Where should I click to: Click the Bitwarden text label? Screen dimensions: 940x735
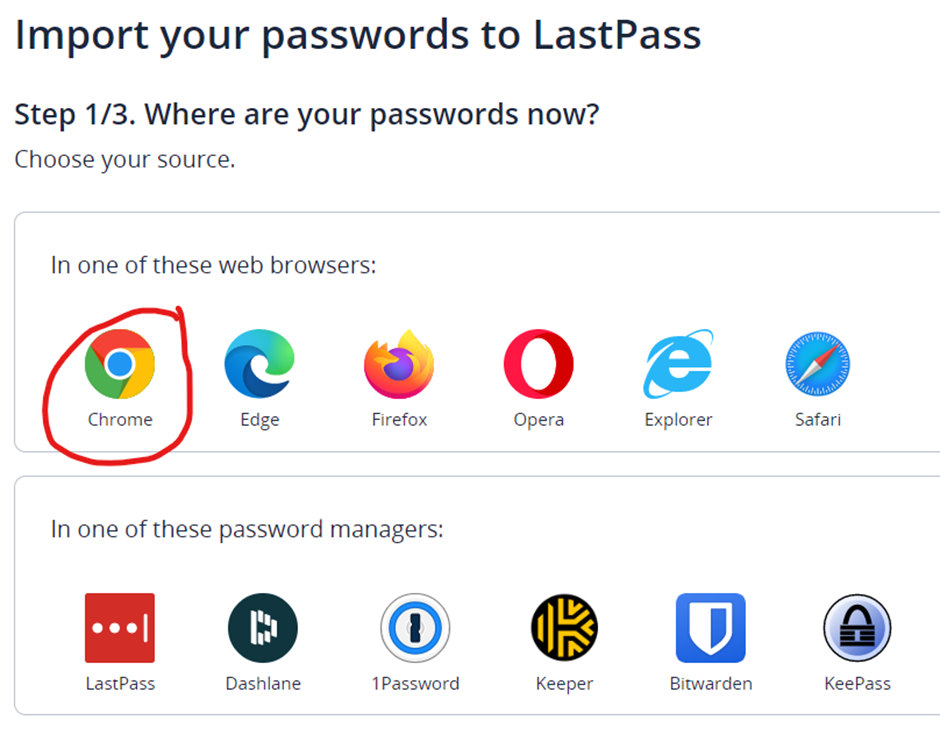(711, 683)
